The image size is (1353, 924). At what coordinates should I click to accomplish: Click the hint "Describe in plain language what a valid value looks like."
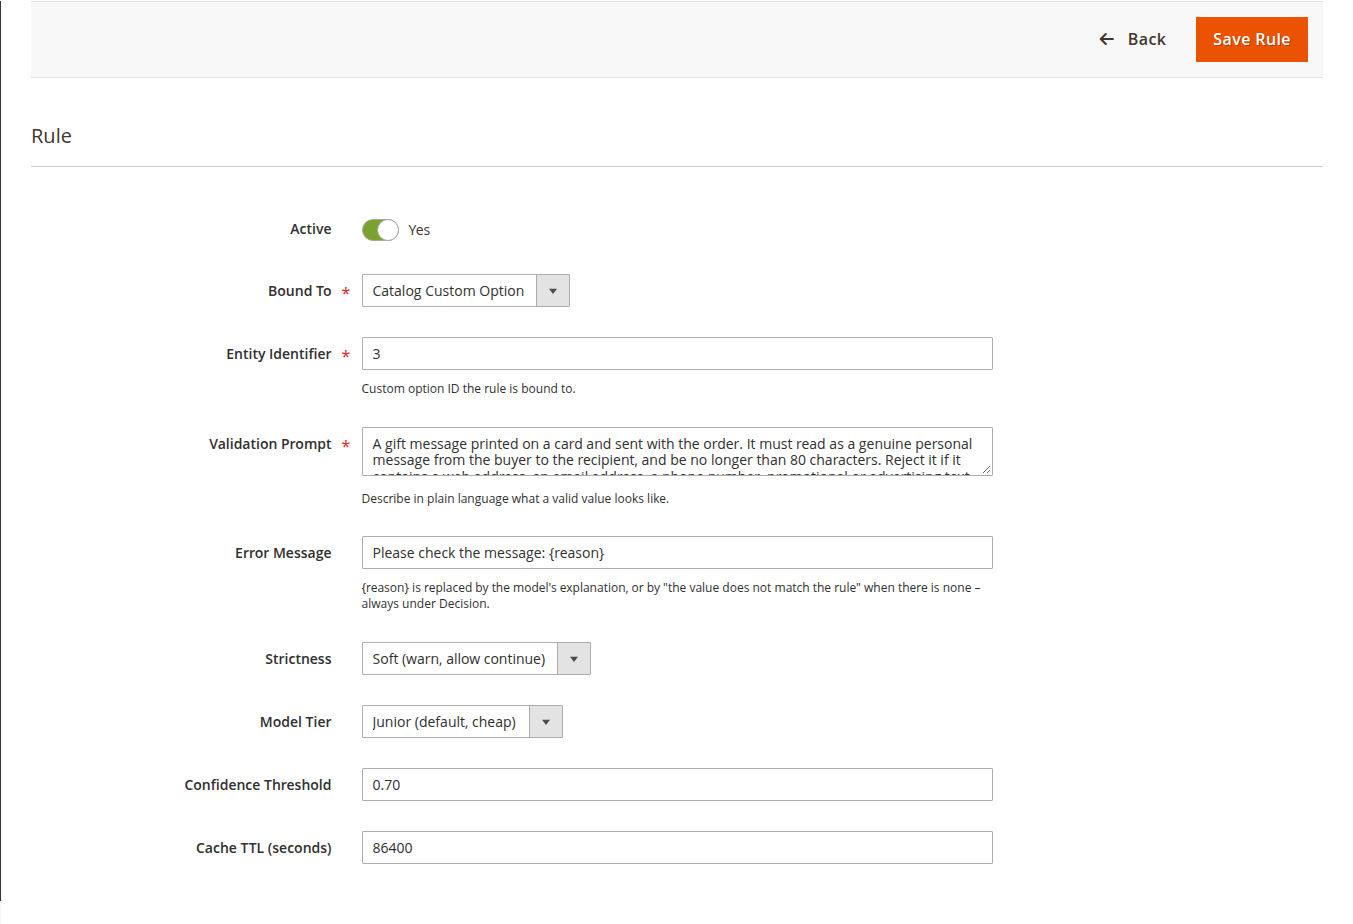[x=515, y=499]
